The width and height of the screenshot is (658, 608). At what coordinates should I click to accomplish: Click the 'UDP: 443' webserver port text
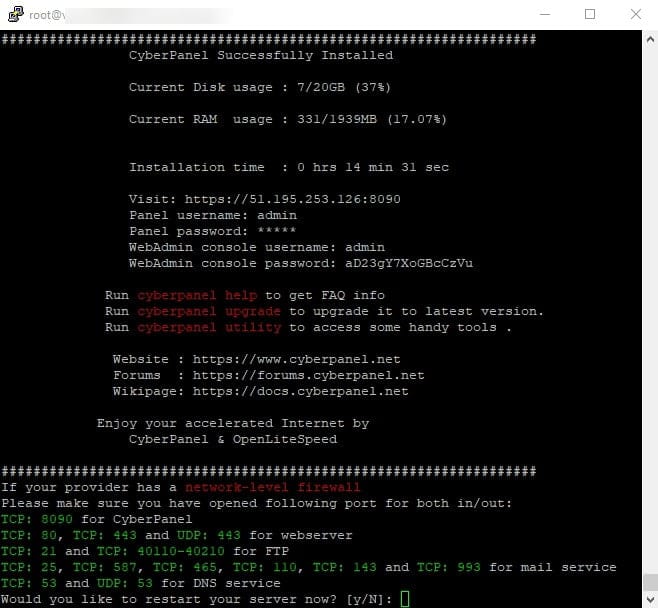(209, 535)
